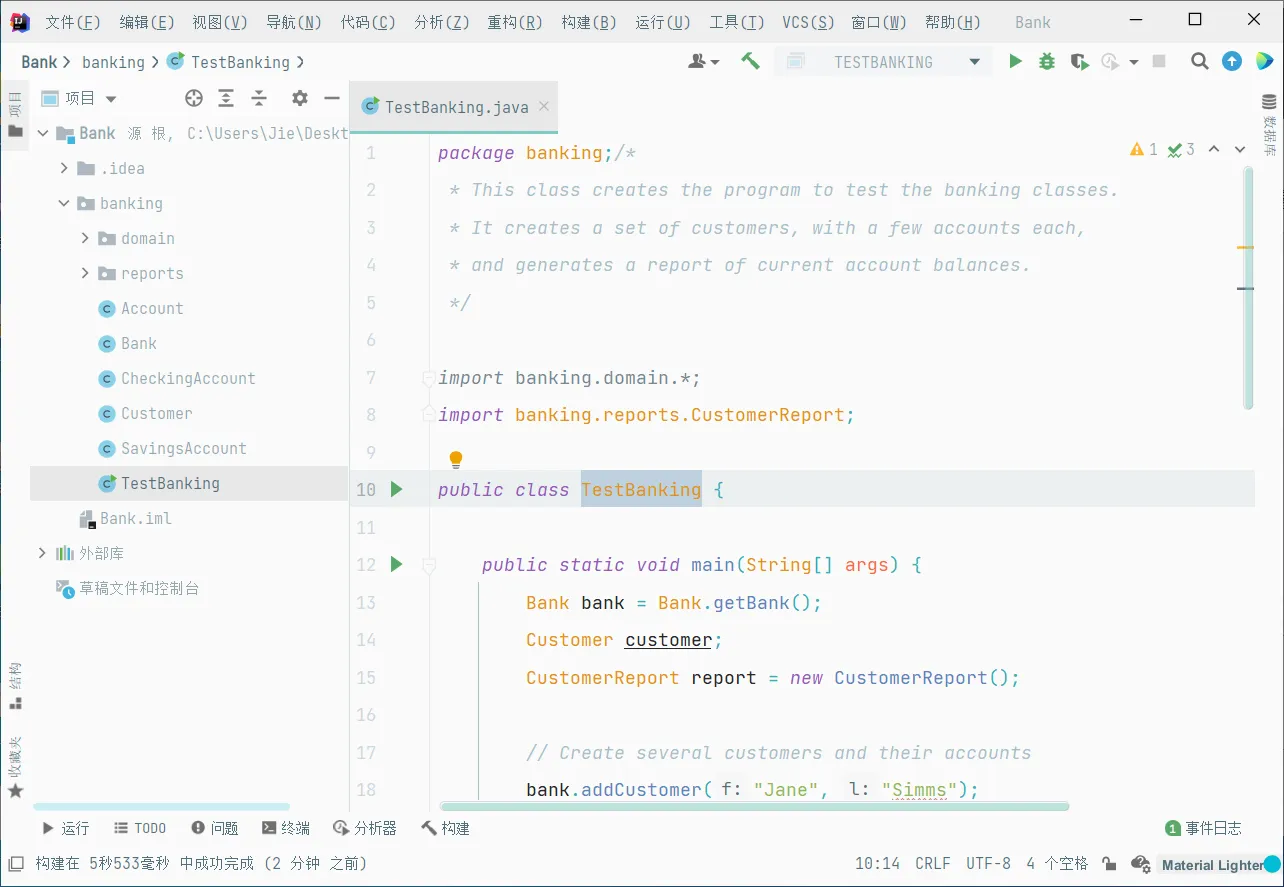Open the TODO tool window
This screenshot has height=887, width=1284.
[140, 828]
